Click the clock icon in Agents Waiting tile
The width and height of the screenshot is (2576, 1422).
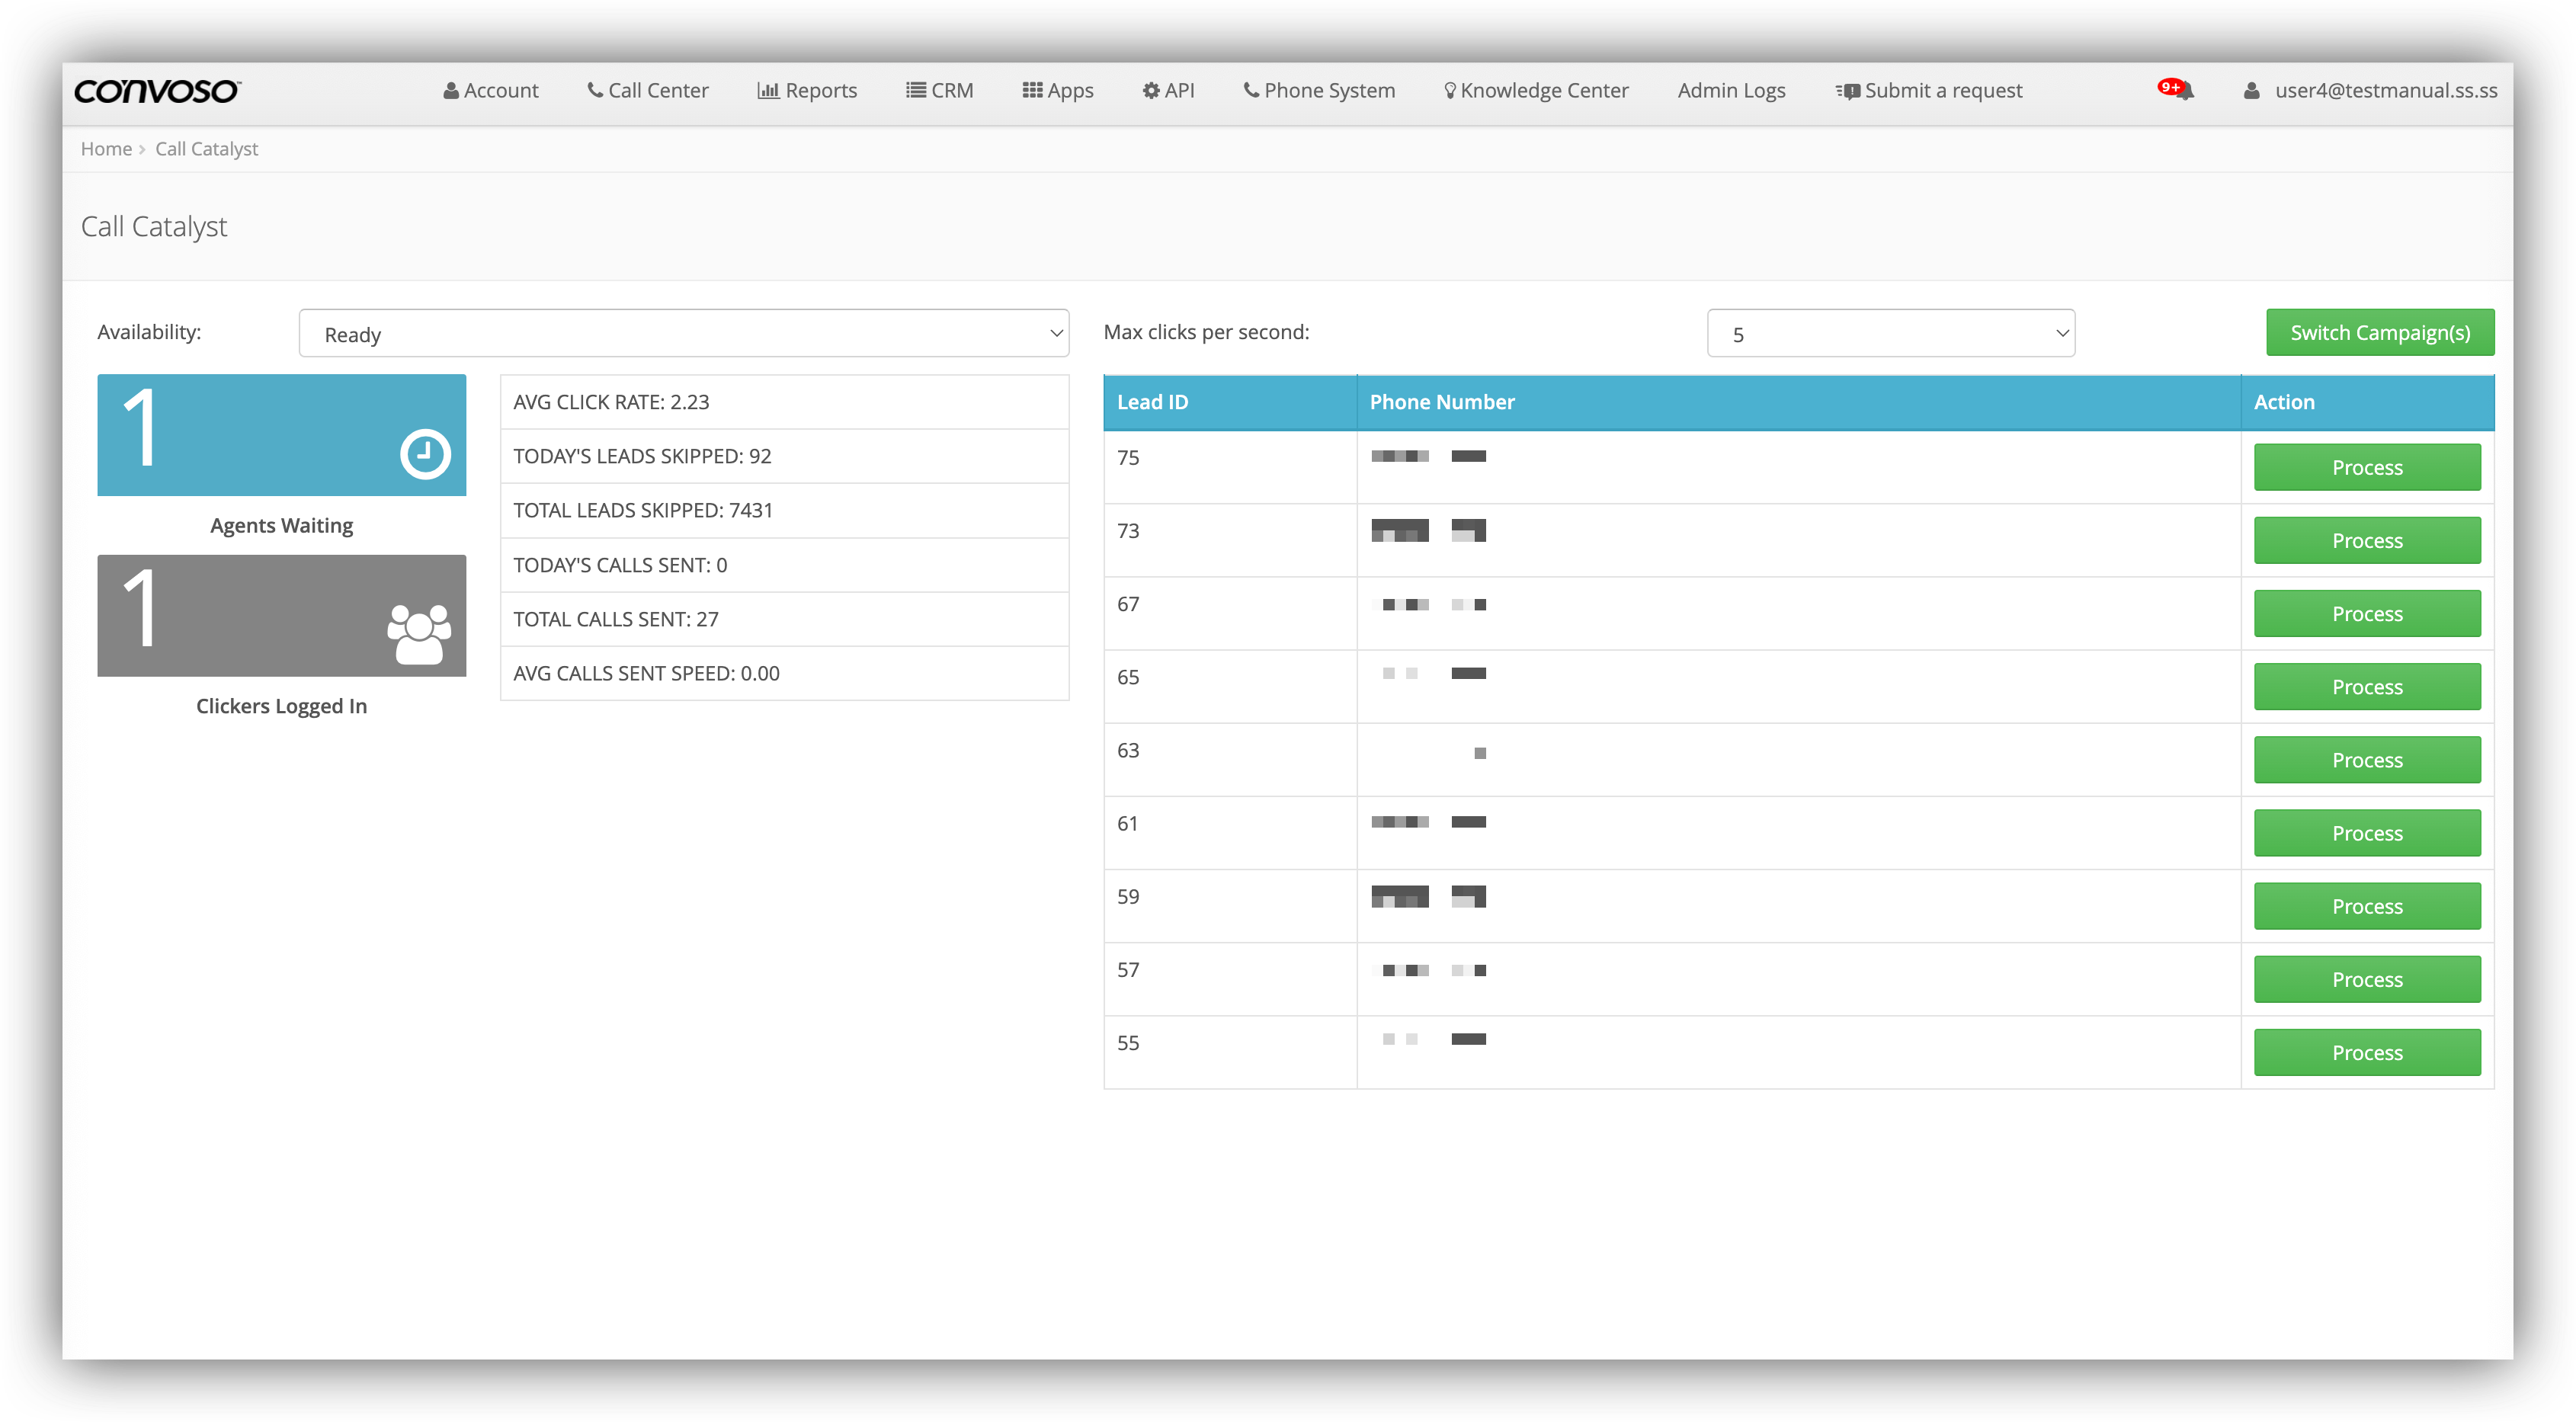coord(425,454)
